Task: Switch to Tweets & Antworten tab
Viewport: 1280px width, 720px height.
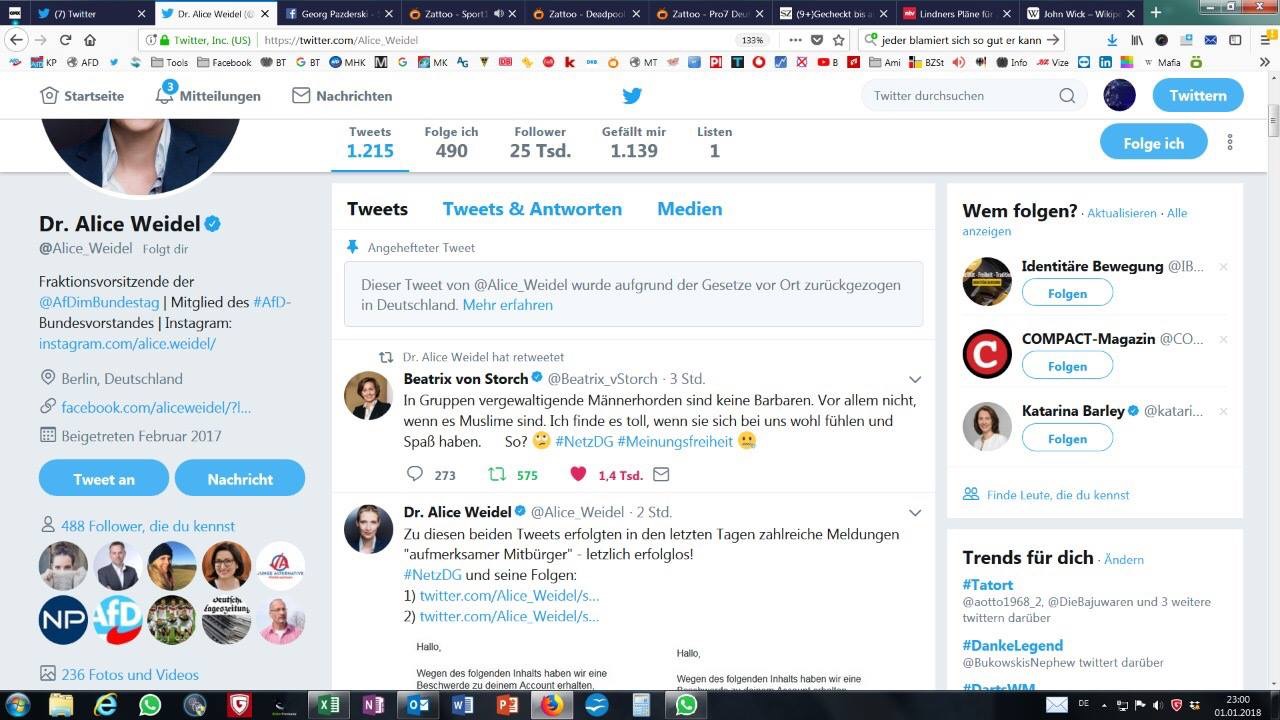Action: (x=532, y=209)
